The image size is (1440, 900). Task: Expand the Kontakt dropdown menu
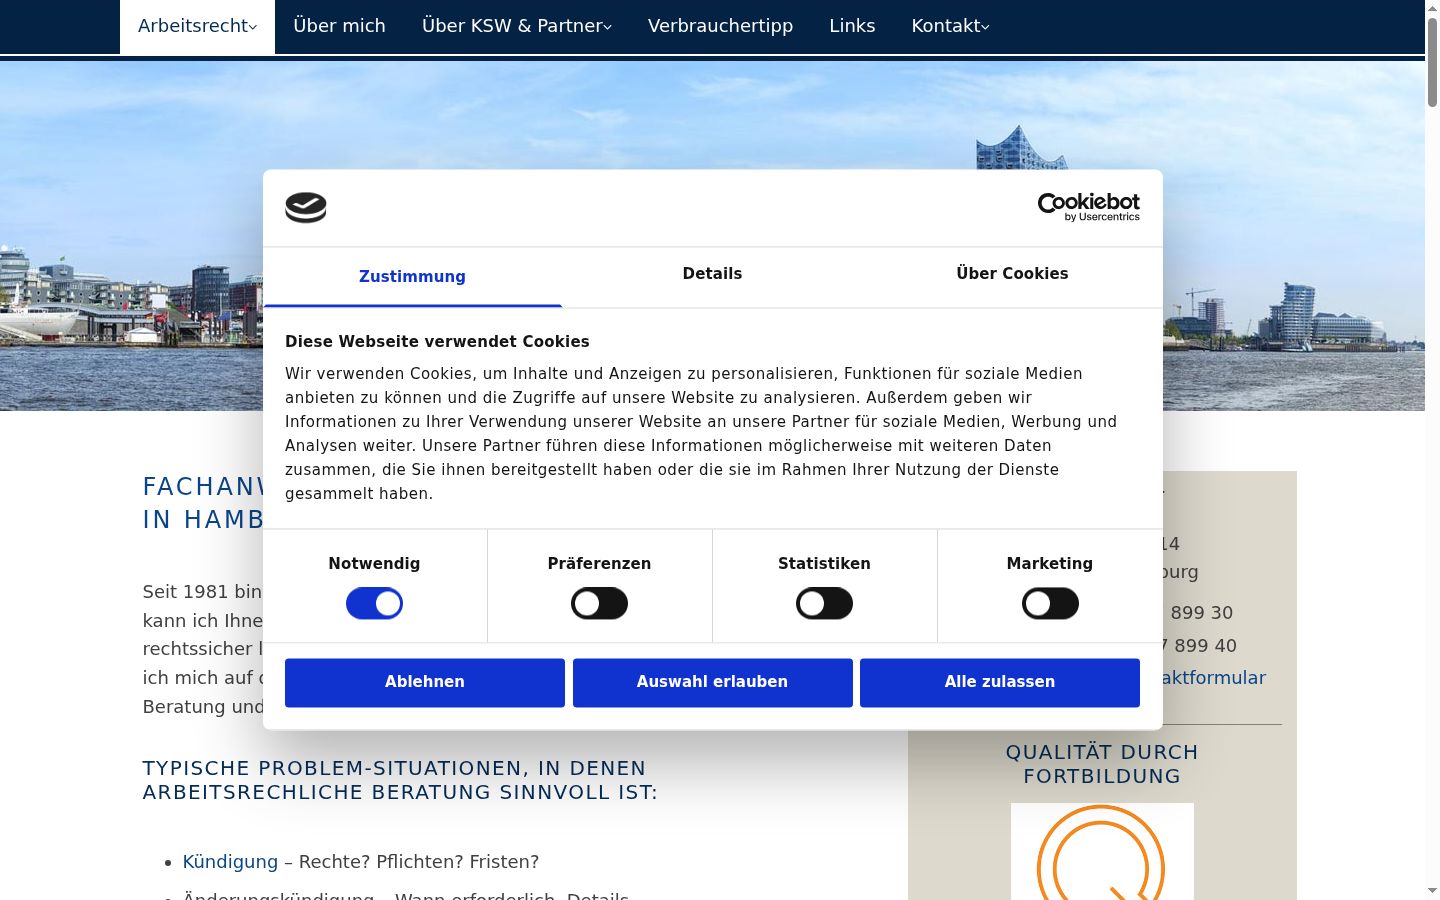950,26
